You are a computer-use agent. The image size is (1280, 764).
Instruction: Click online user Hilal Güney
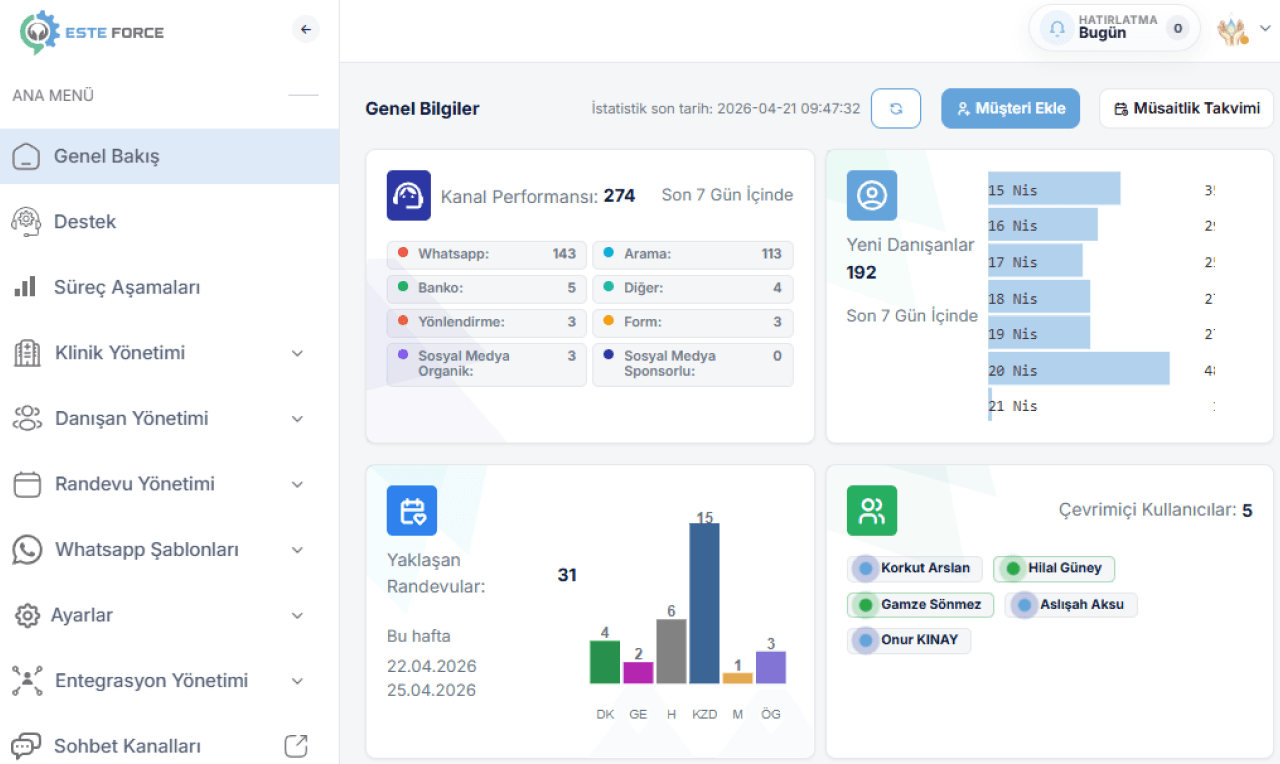coord(1053,569)
